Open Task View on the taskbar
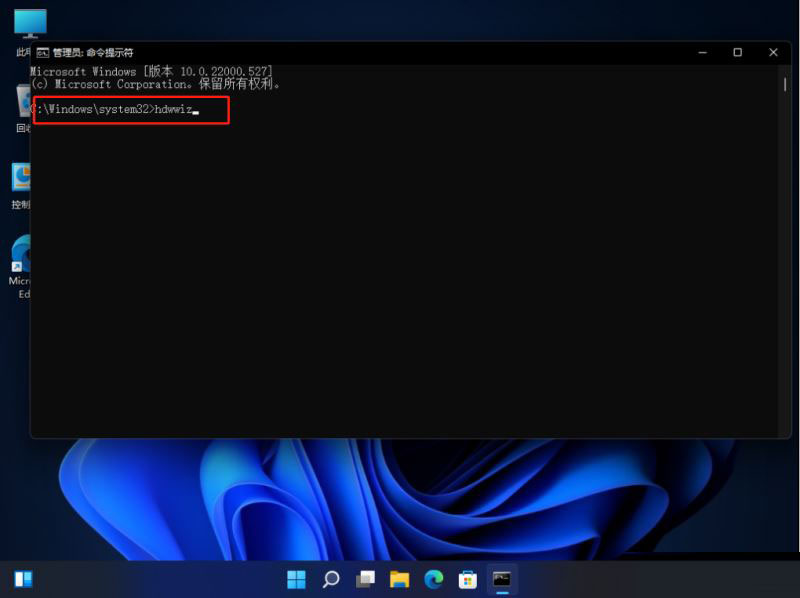This screenshot has height=598, width=800. [365, 579]
